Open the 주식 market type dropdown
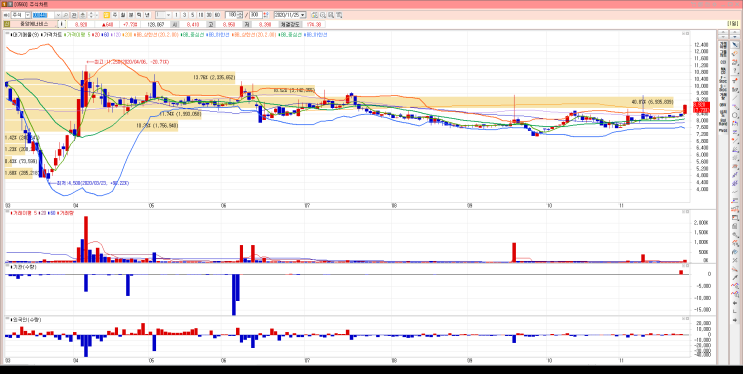This screenshot has height=374, width=743. tap(28, 15)
